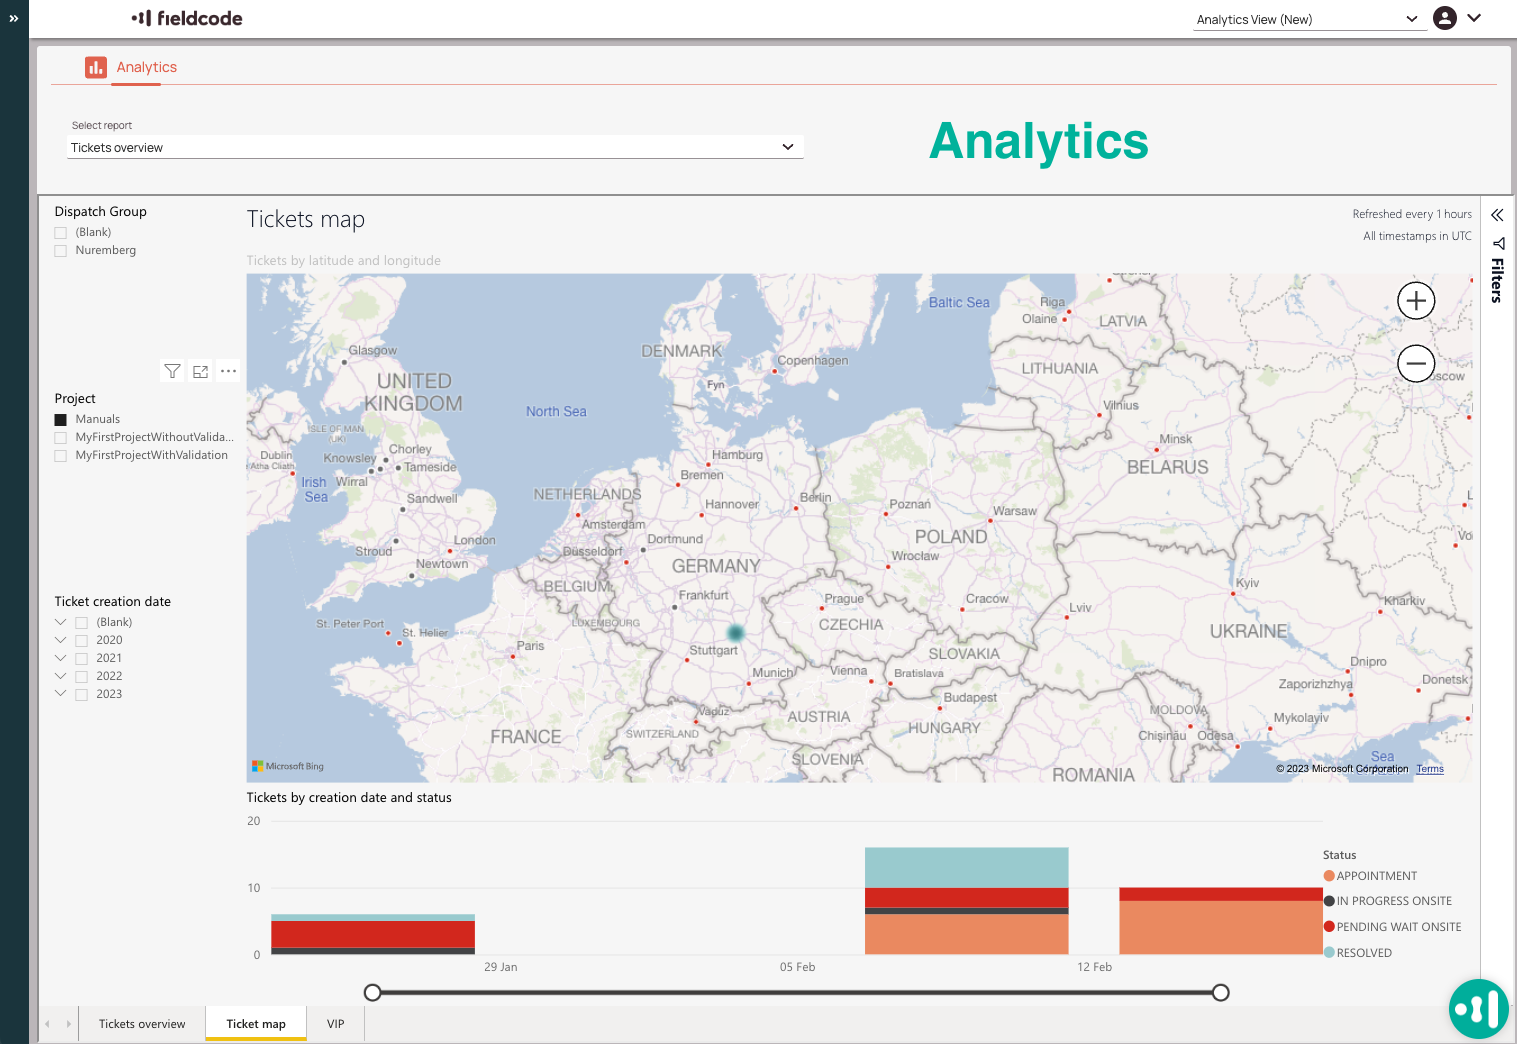
Task: Open the VIP report tab
Action: (x=335, y=1024)
